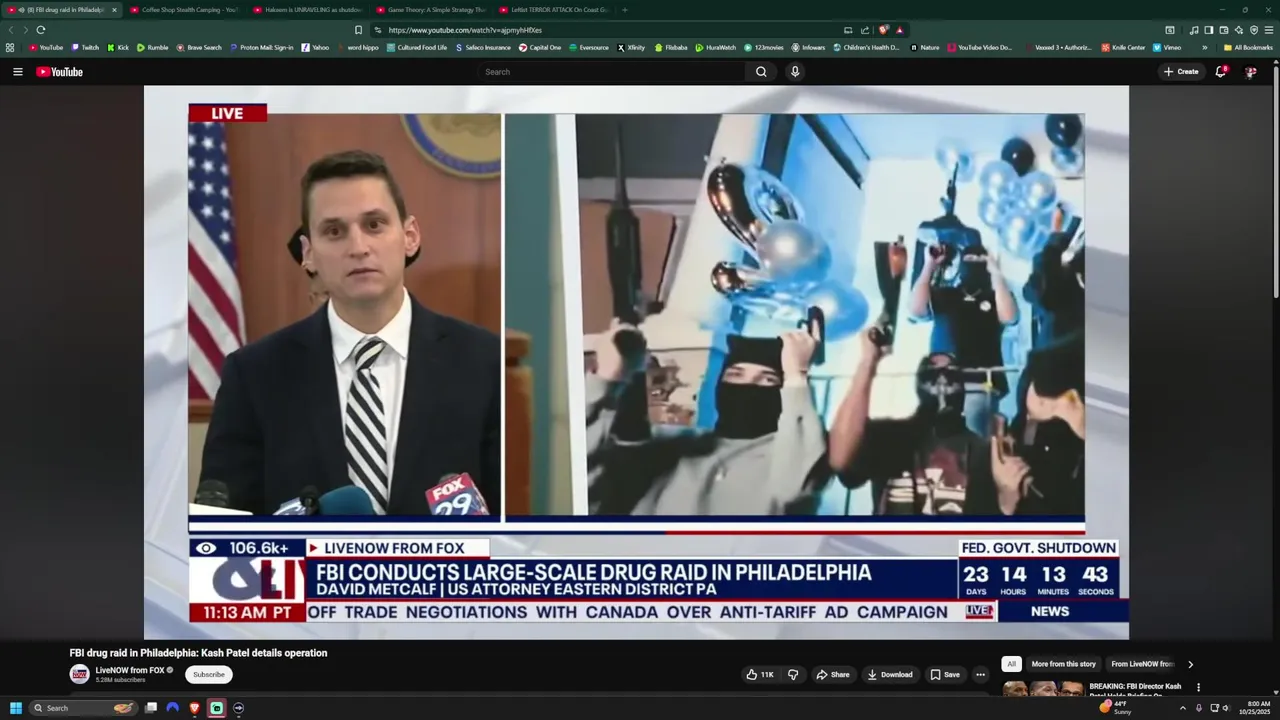
Task: Click the Share button under video
Action: point(833,674)
